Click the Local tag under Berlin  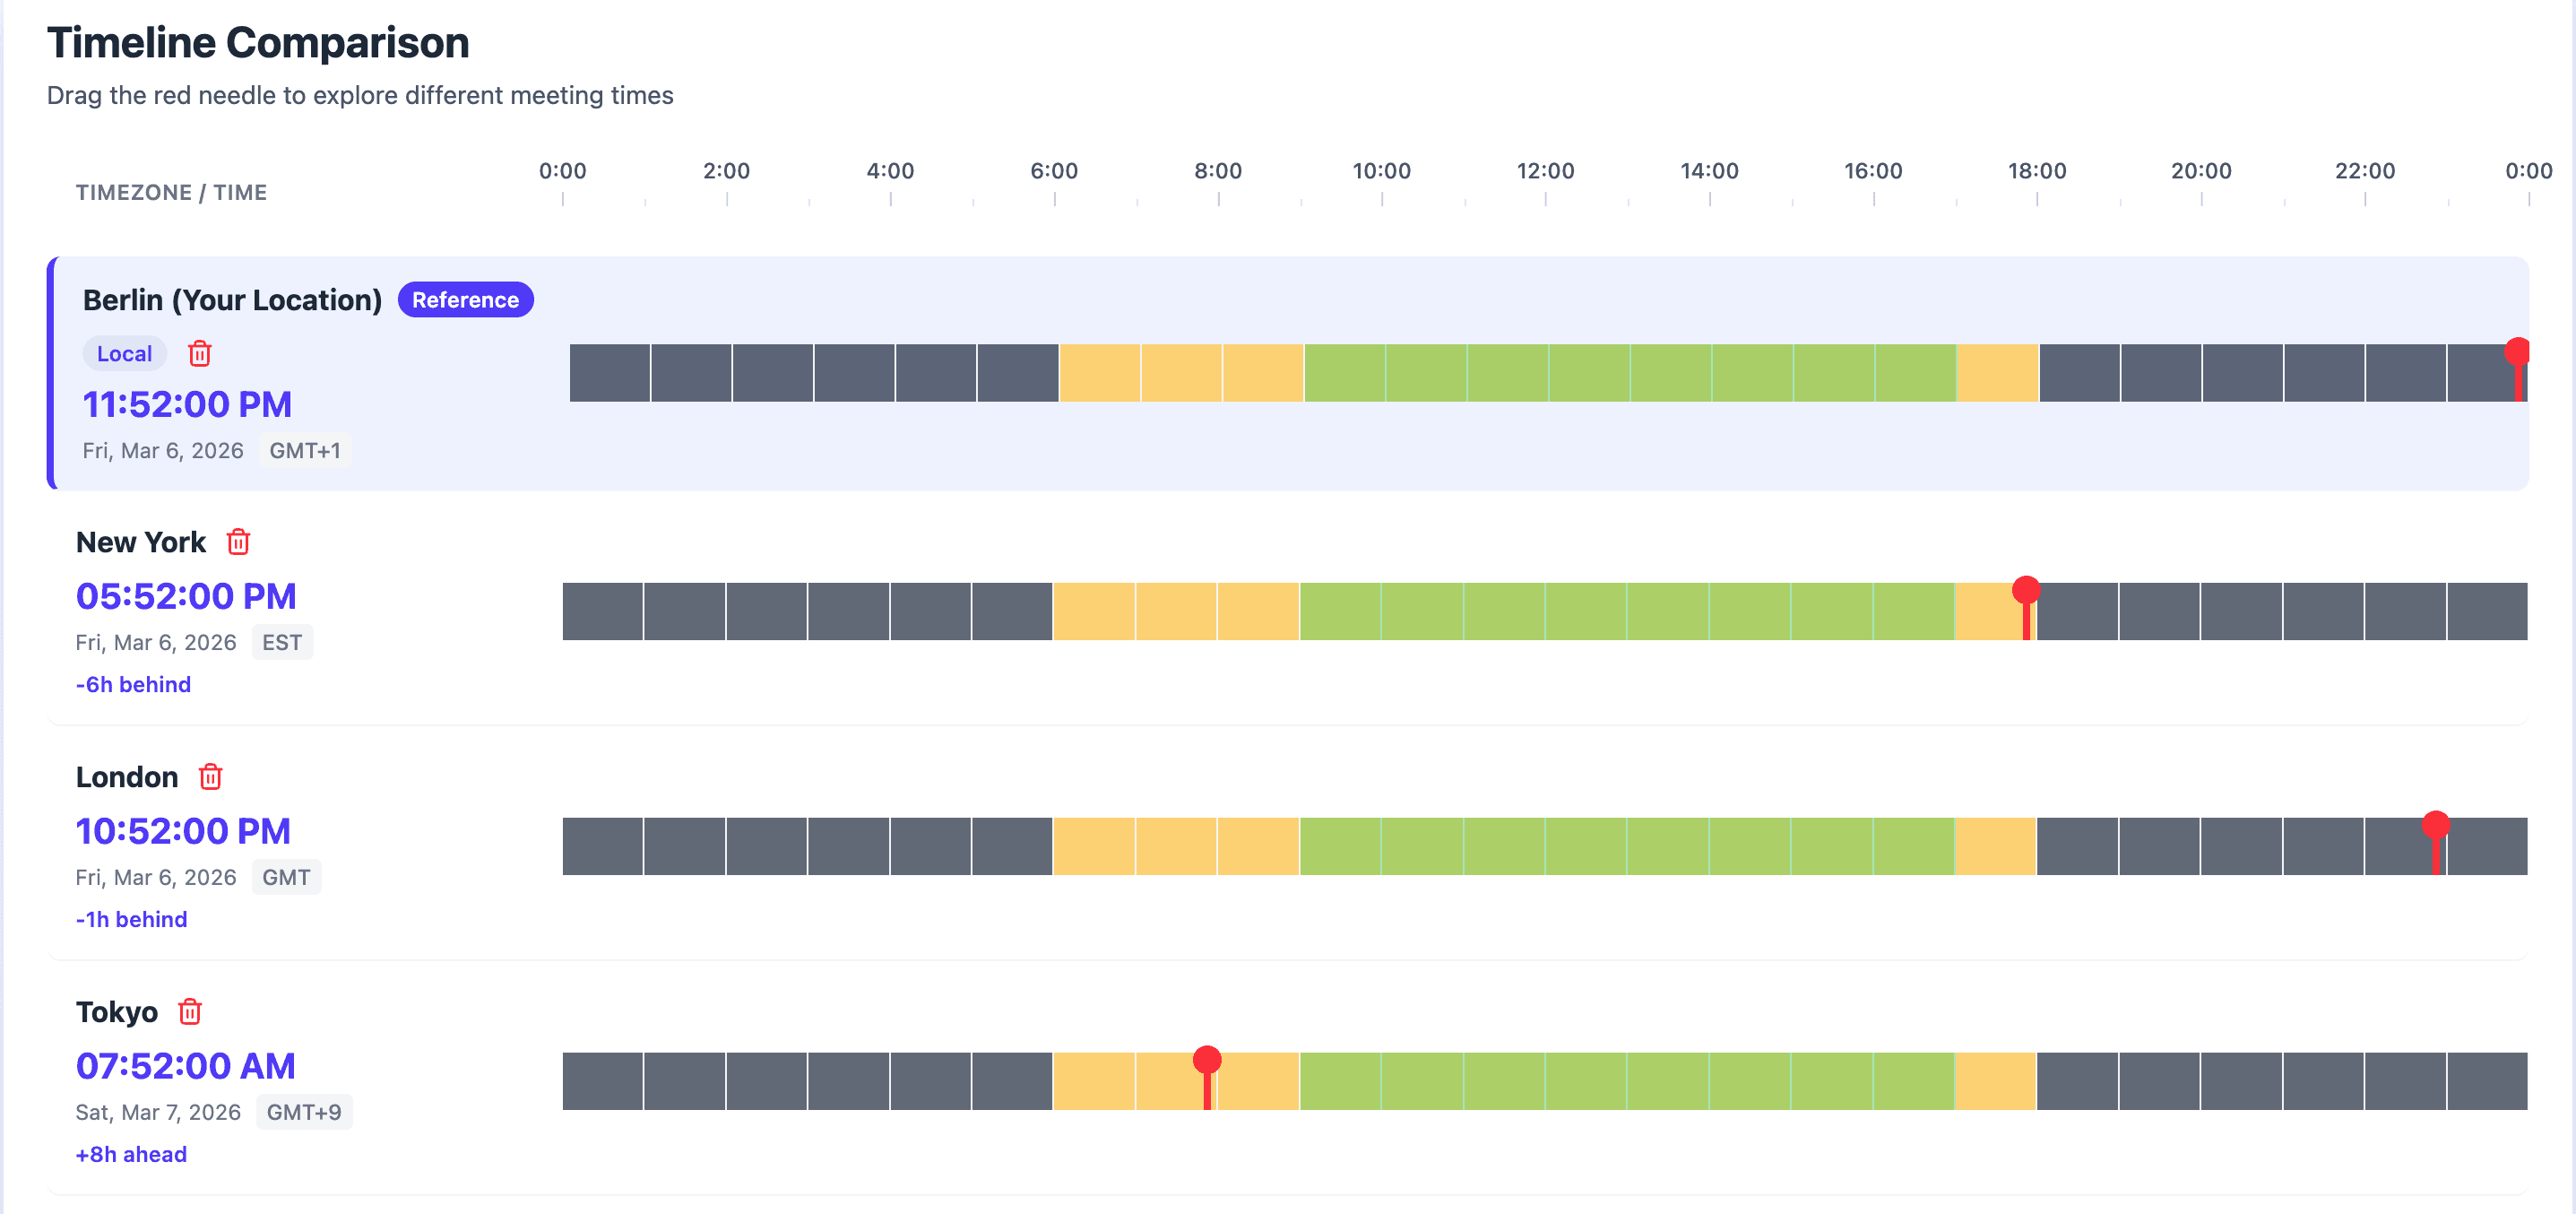click(124, 353)
